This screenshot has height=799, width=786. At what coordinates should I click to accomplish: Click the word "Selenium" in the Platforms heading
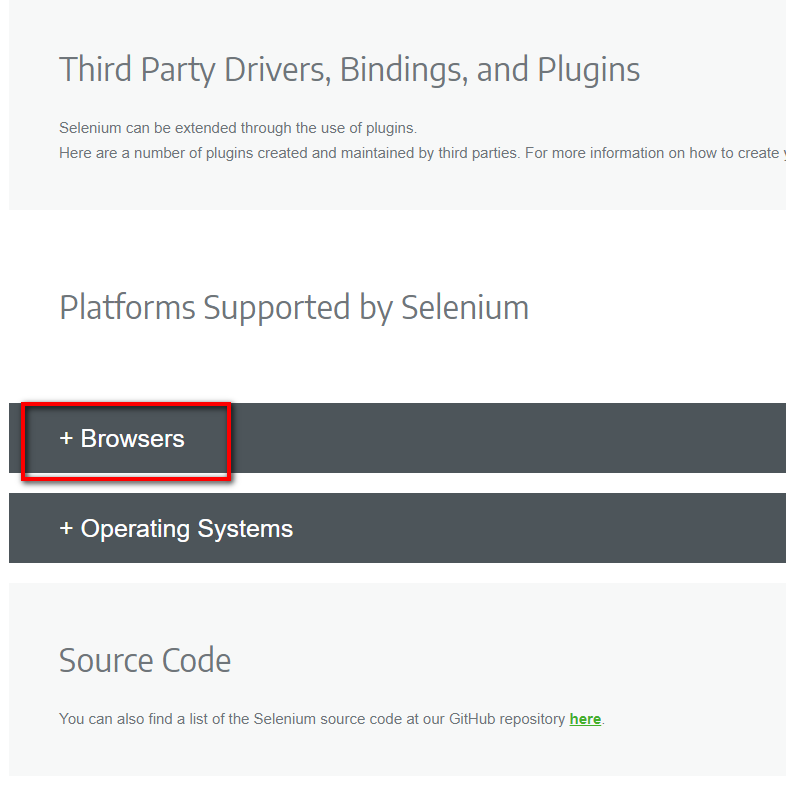465,307
